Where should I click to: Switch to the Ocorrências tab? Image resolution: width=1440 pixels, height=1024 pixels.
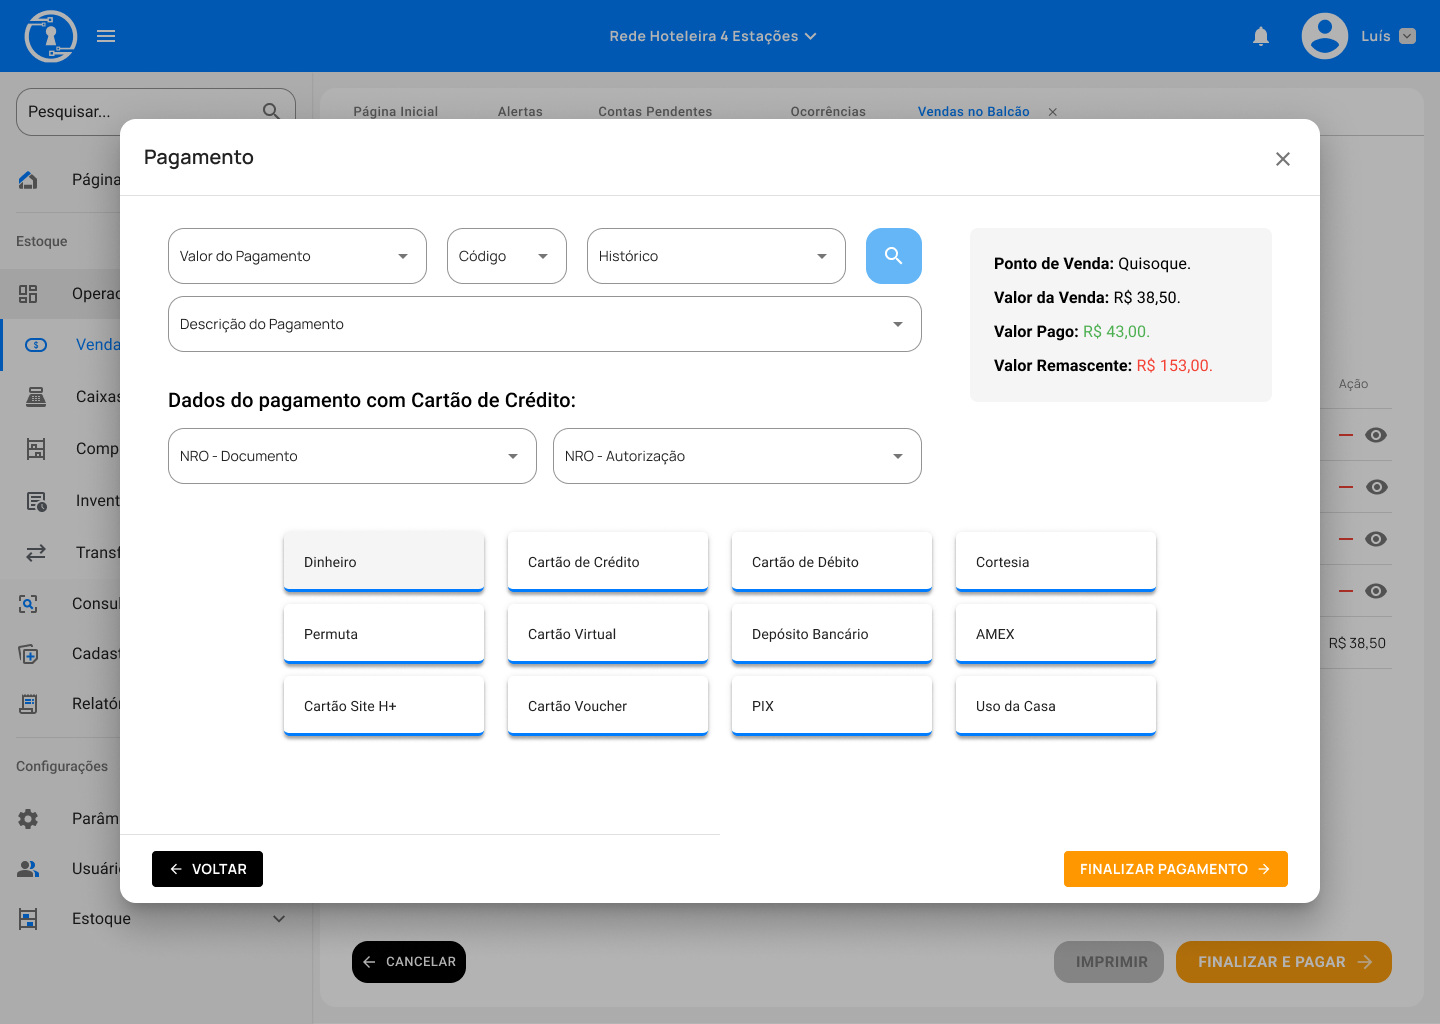[827, 112]
